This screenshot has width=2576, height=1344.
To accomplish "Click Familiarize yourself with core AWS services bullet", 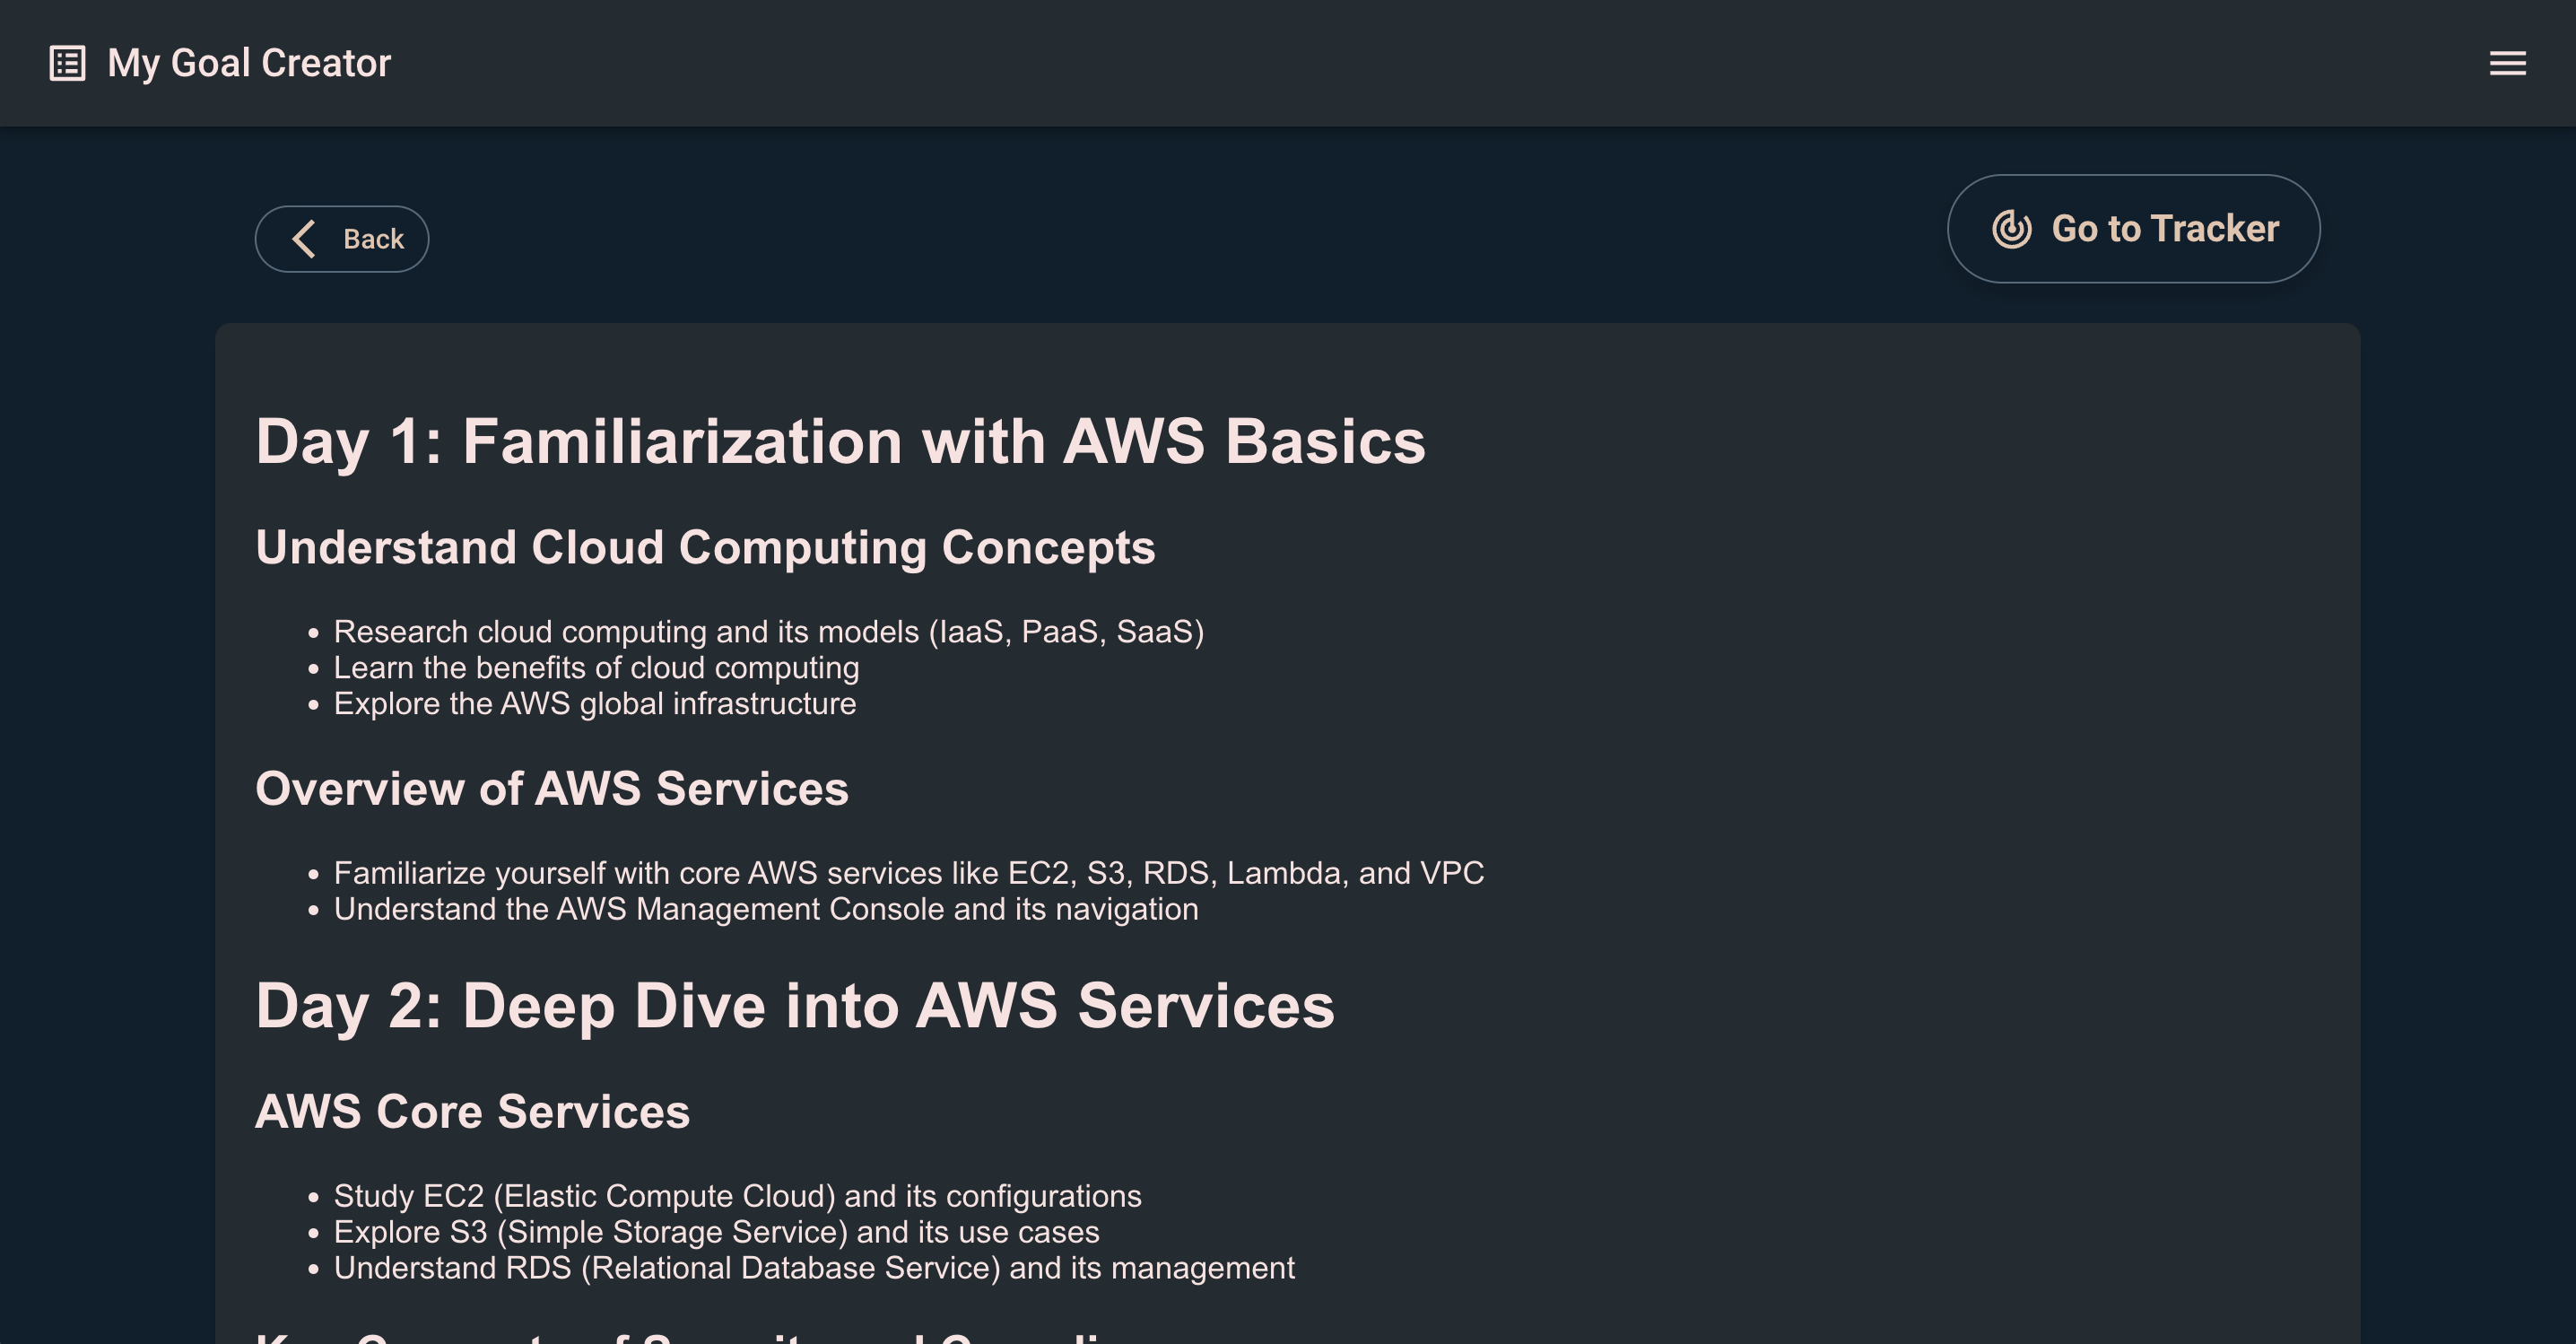I will click(x=908, y=873).
